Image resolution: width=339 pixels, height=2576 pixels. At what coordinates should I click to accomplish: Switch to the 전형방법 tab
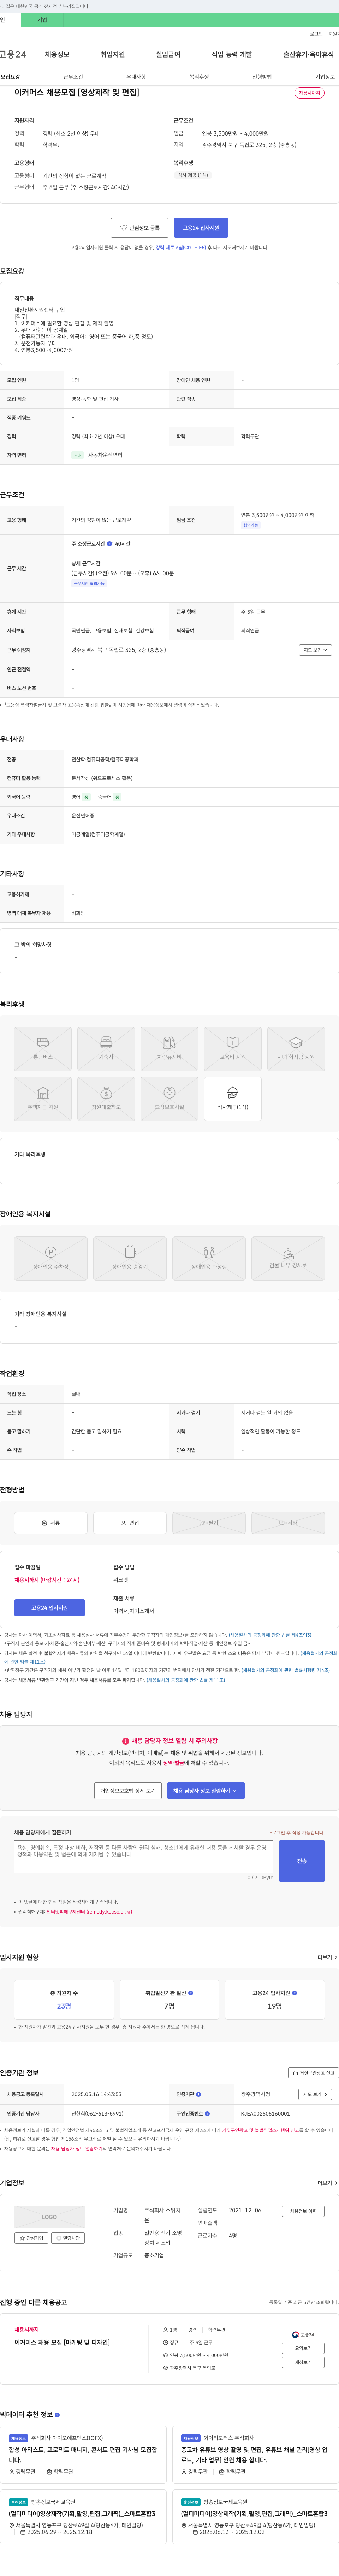[x=262, y=77]
